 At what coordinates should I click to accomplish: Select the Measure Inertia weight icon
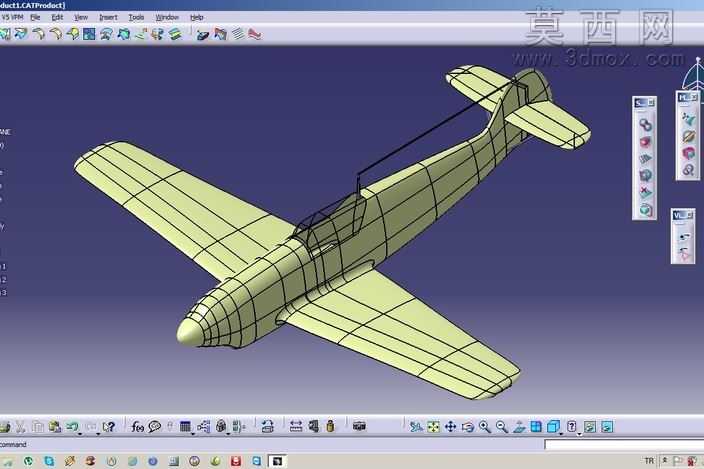point(330,426)
